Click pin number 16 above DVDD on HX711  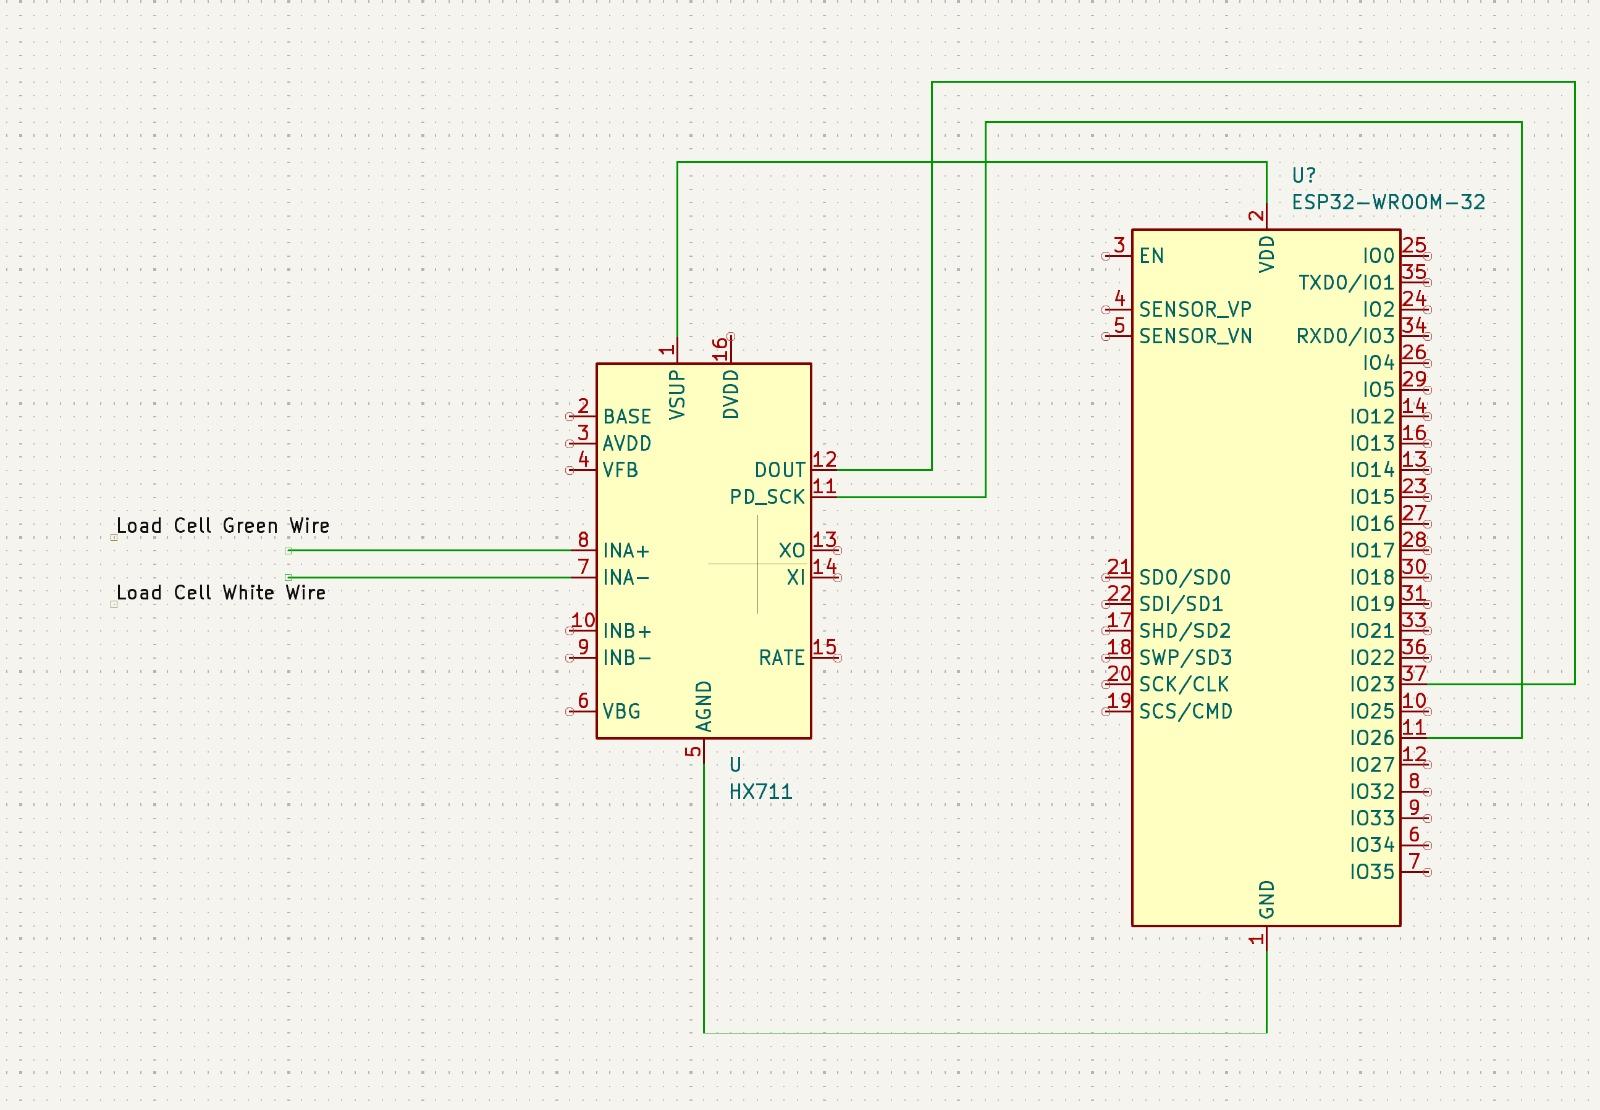point(720,348)
